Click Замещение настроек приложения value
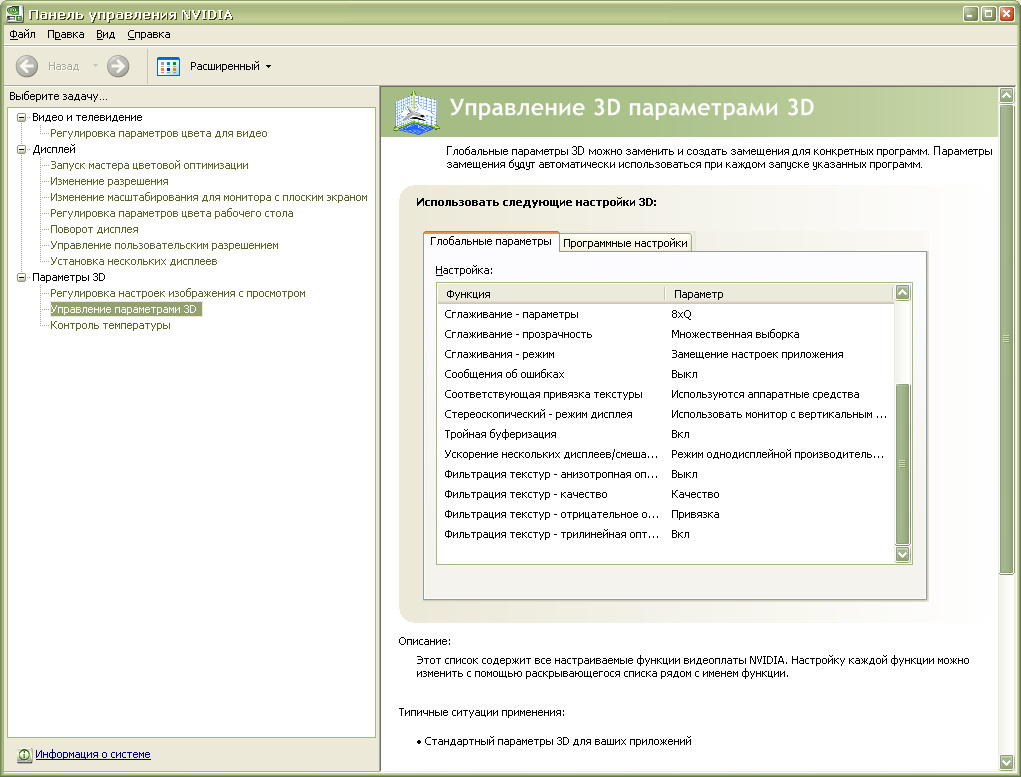Screen dimensions: 1021x777 pyautogui.click(x=757, y=354)
